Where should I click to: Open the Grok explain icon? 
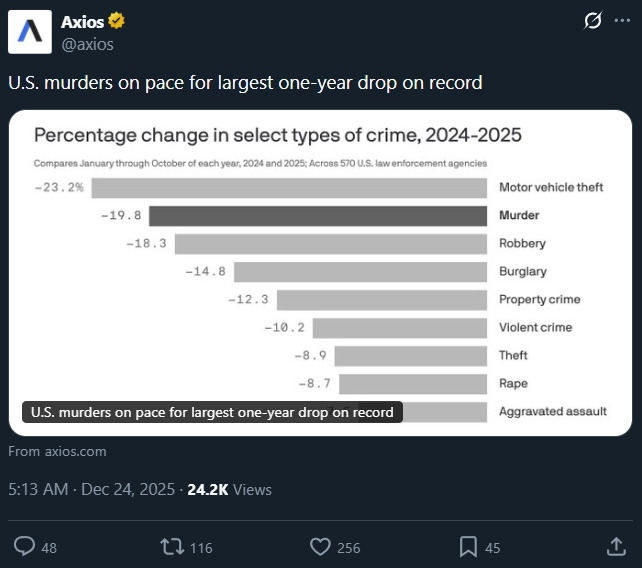click(592, 22)
